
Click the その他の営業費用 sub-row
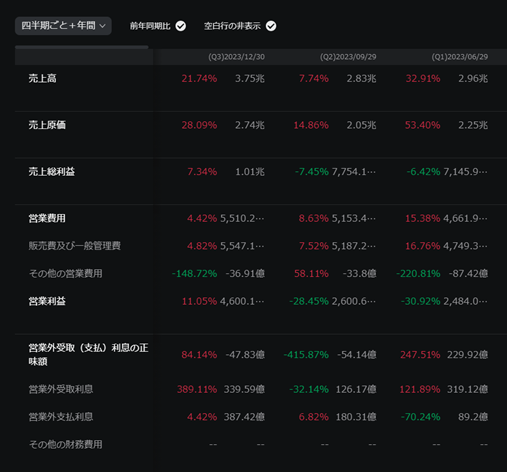65,274
